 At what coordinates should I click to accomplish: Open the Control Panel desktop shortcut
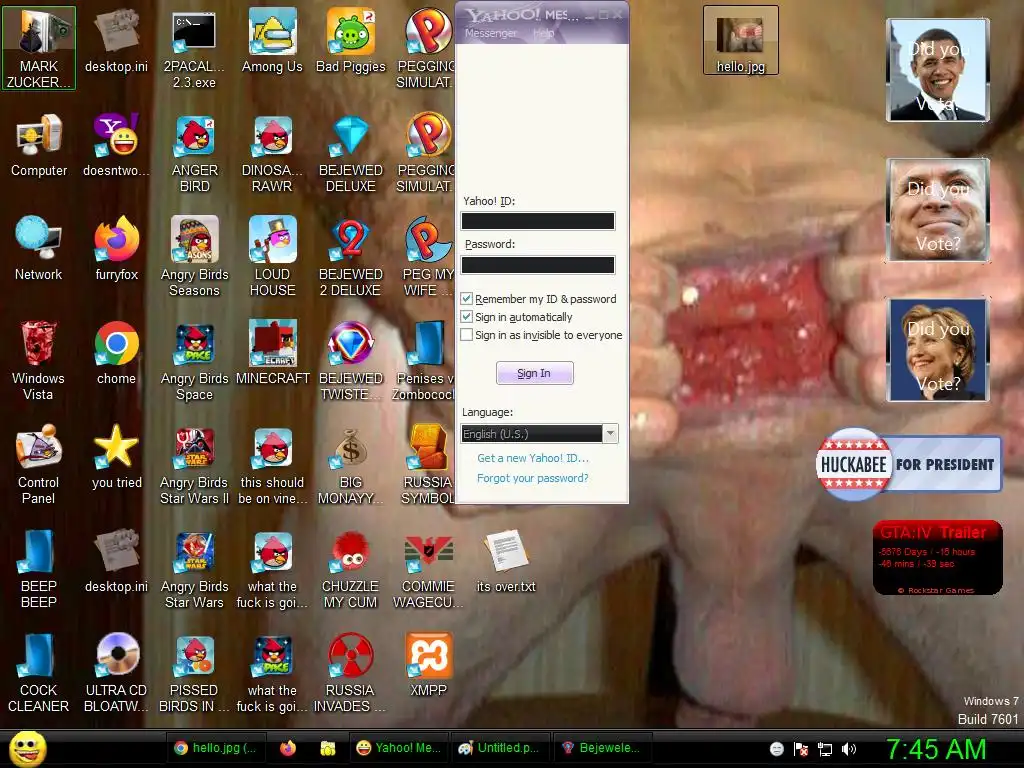[39, 465]
